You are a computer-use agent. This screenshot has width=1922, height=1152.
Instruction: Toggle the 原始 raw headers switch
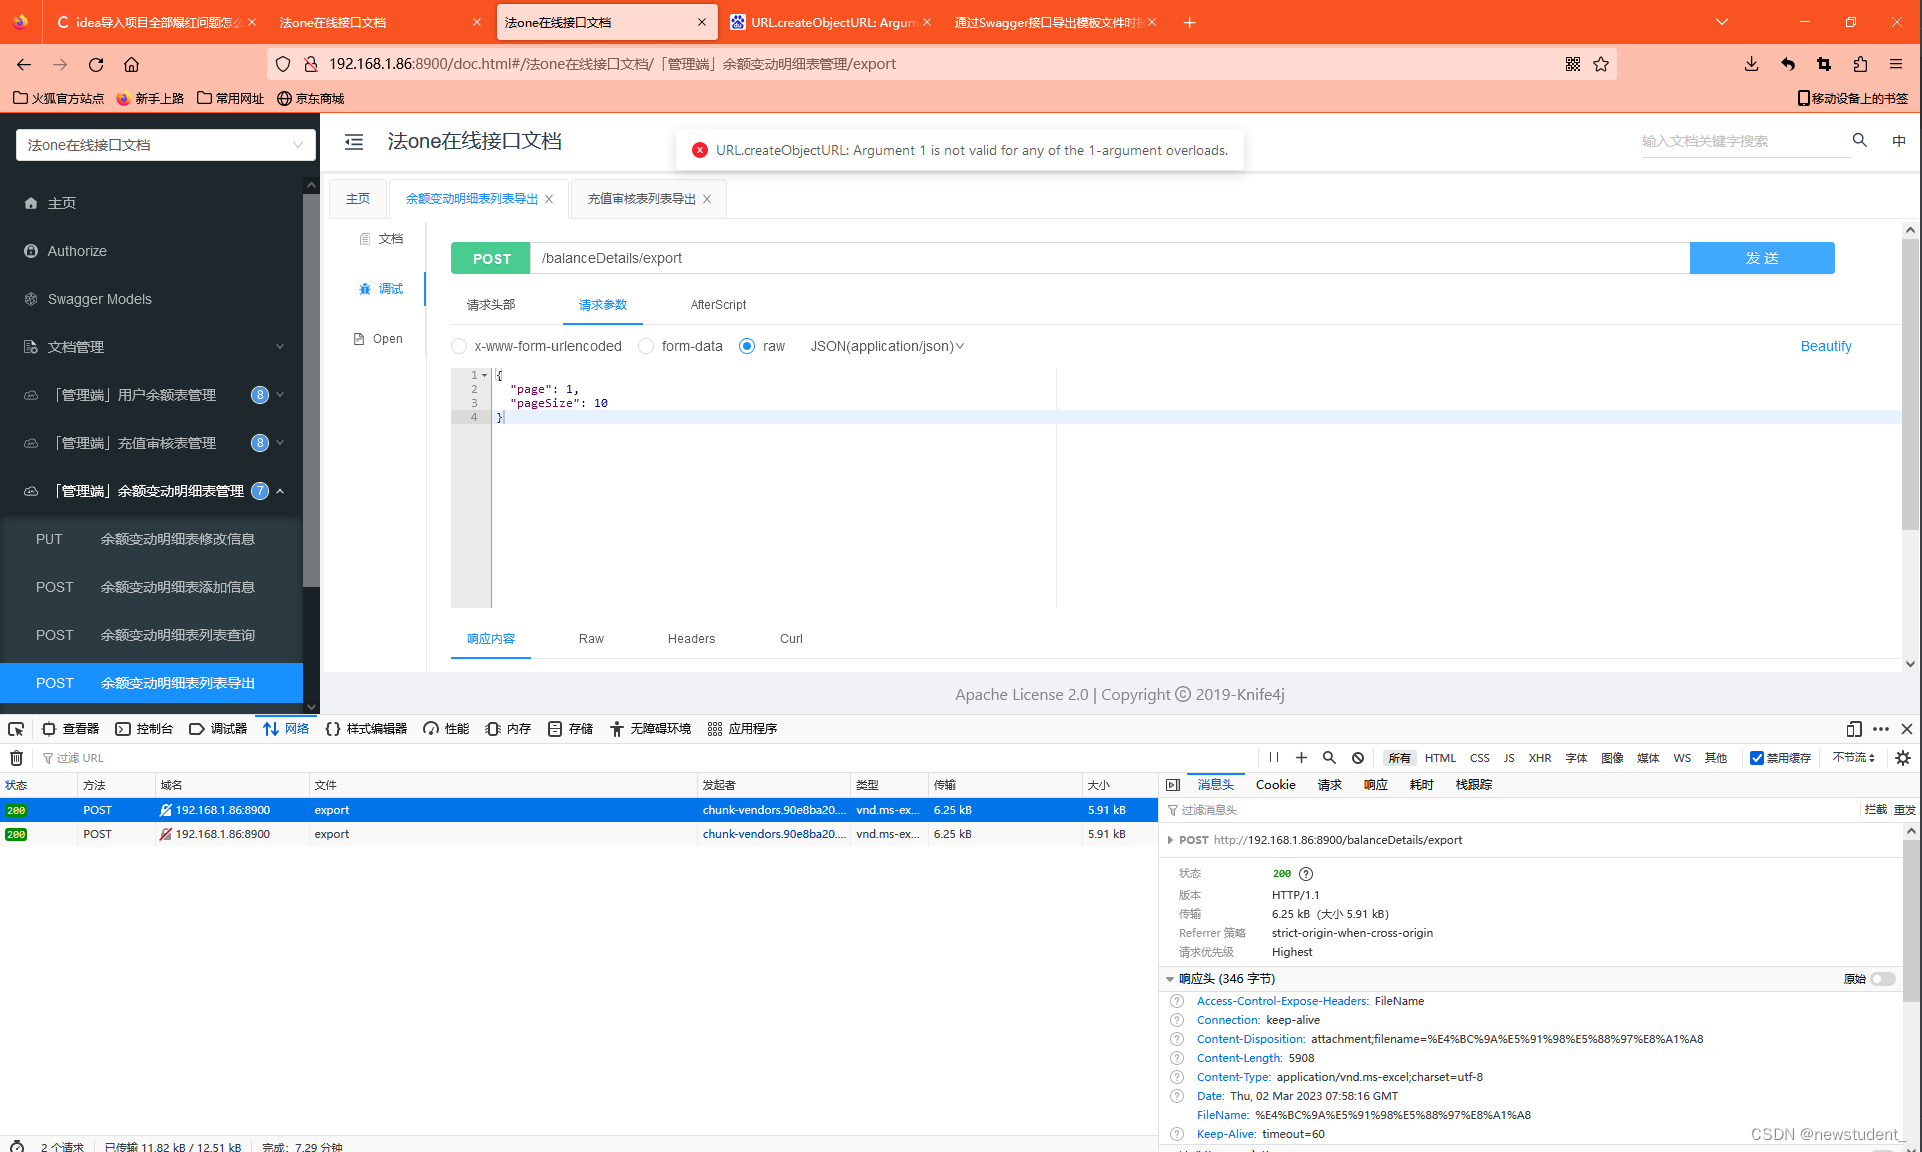point(1882,979)
